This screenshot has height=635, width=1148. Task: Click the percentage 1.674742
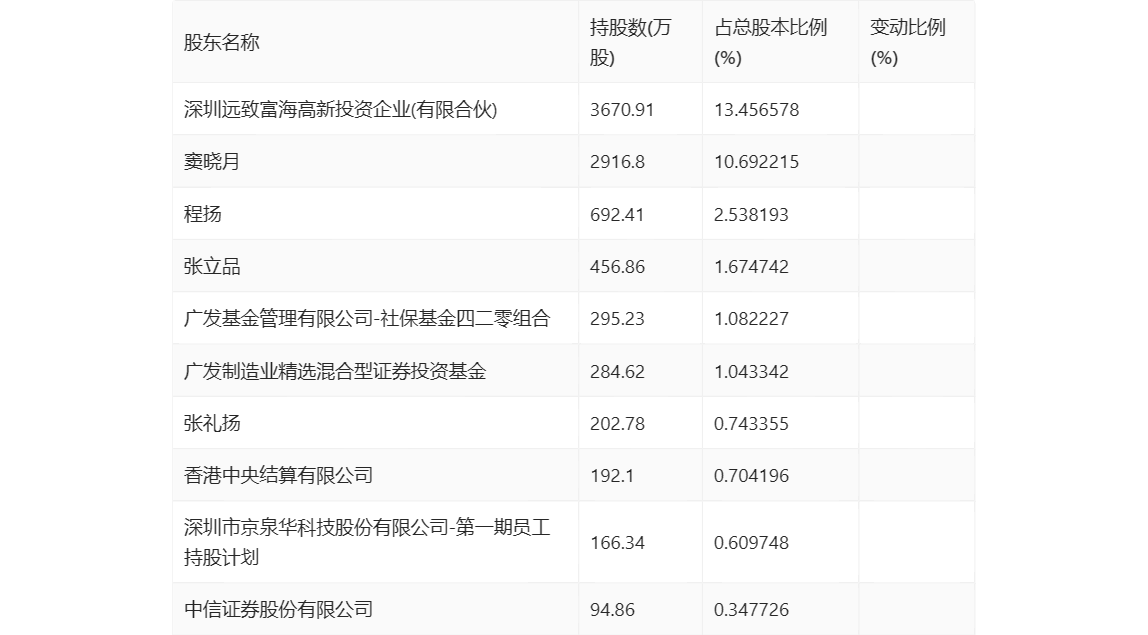point(751,267)
